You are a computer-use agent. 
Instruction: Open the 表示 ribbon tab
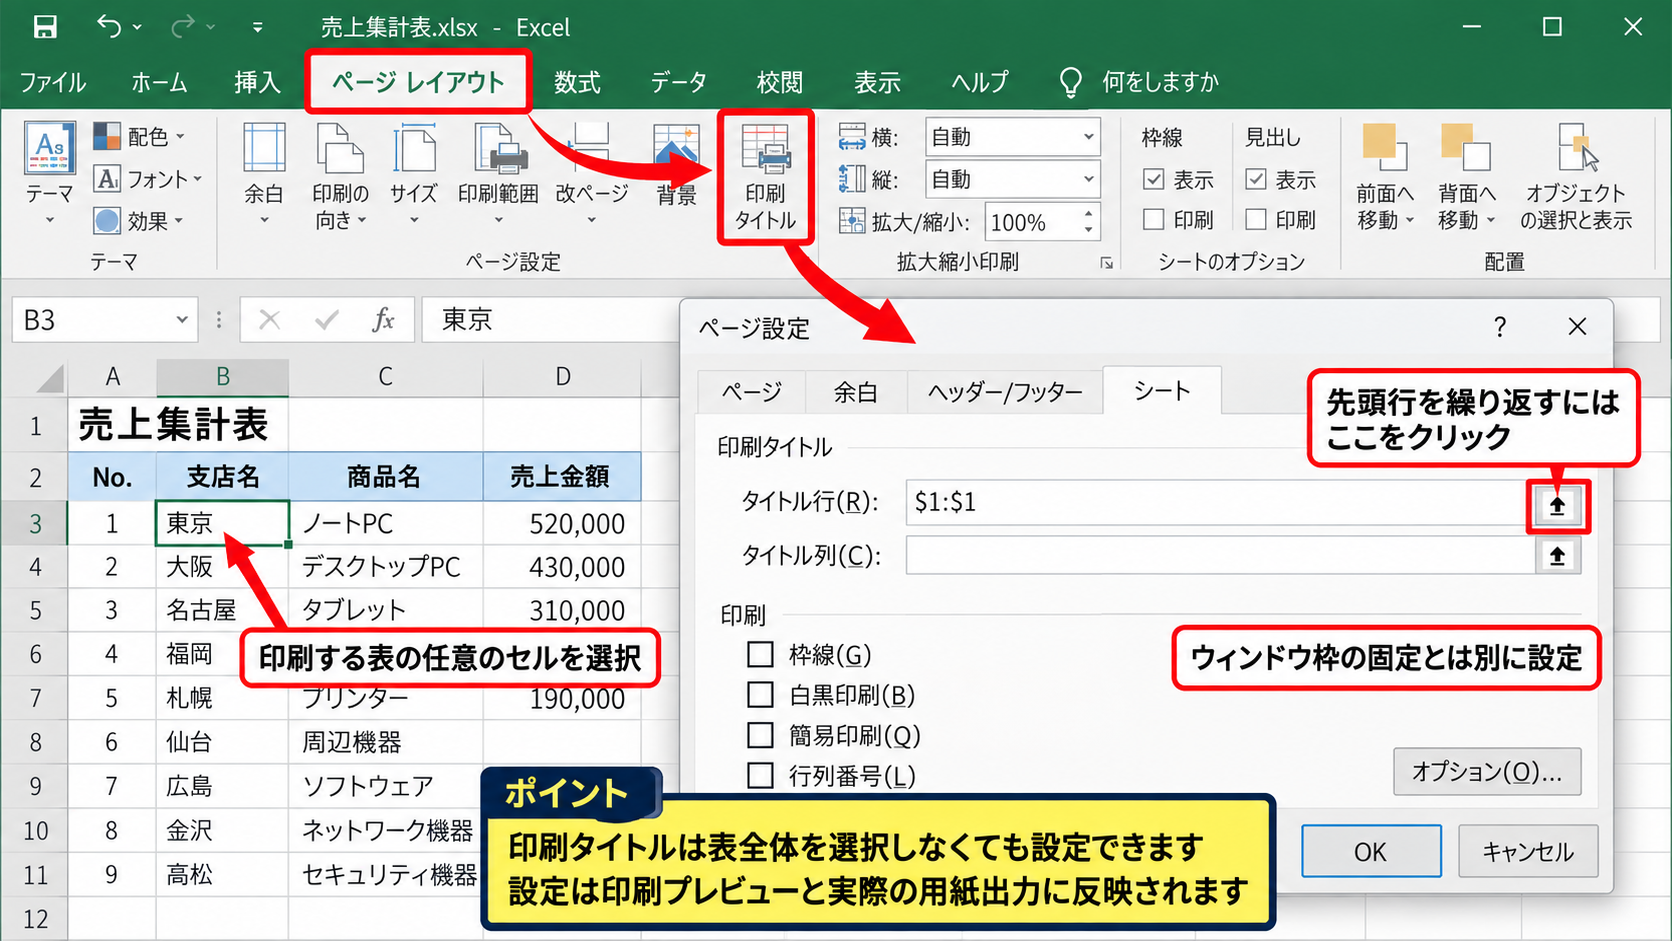point(878,82)
